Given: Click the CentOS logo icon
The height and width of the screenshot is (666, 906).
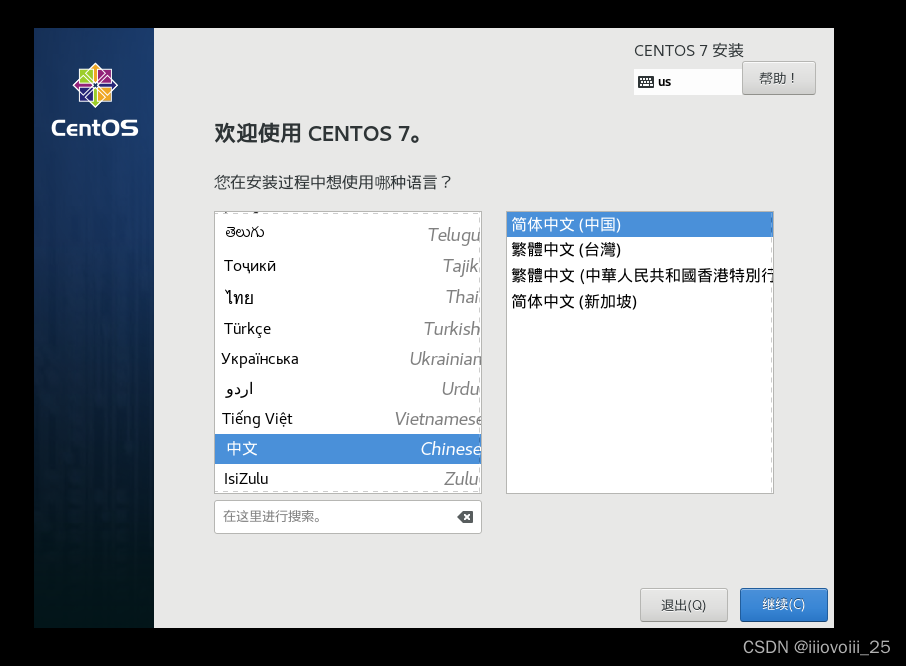Looking at the screenshot, I should click(x=94, y=85).
